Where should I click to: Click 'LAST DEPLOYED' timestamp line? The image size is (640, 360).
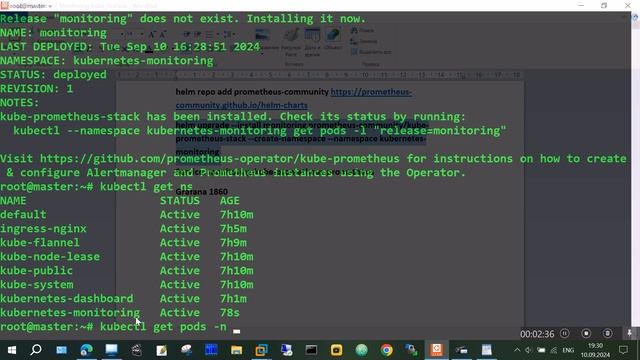130,47
